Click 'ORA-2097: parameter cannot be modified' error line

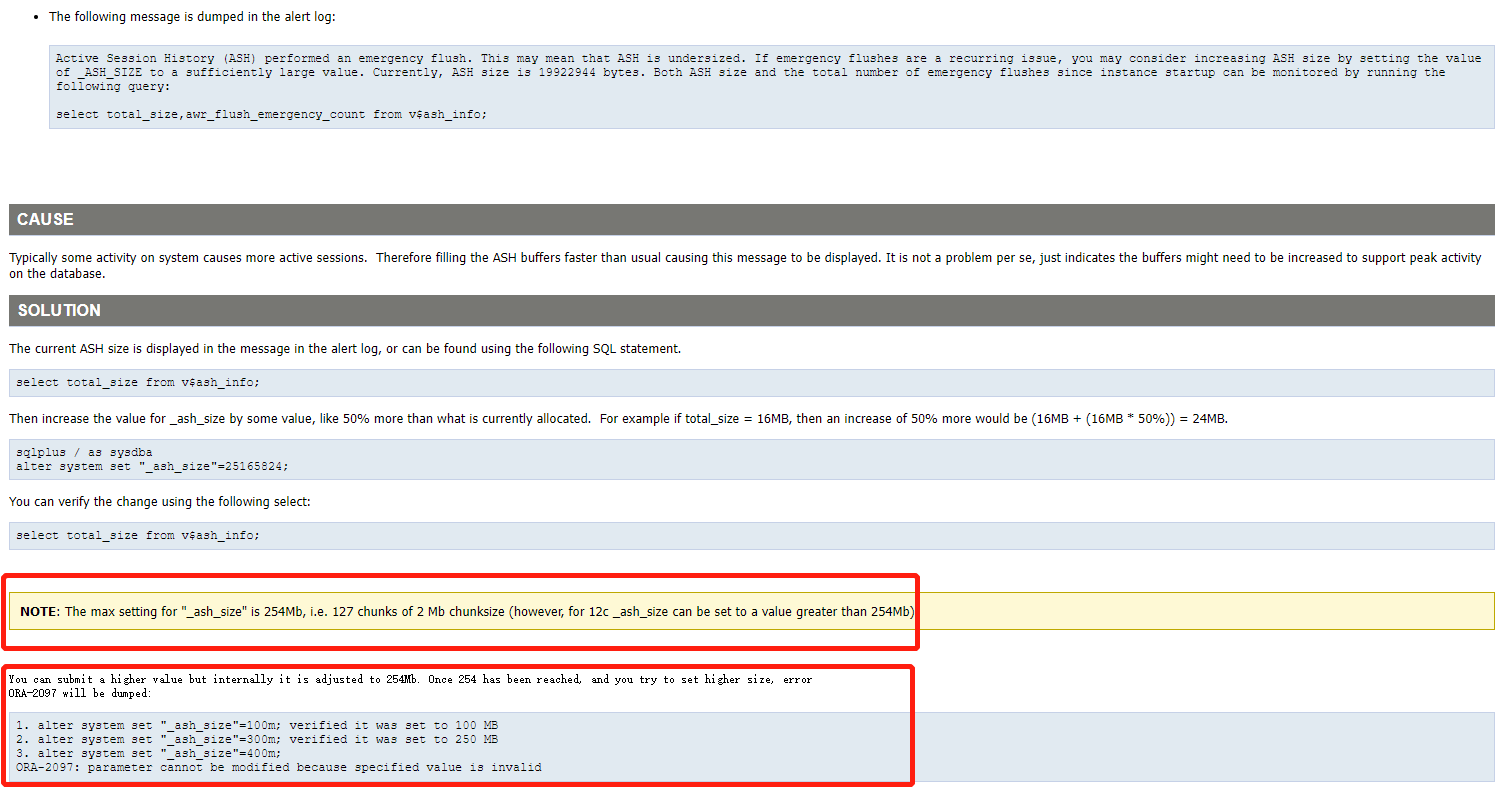tap(279, 767)
